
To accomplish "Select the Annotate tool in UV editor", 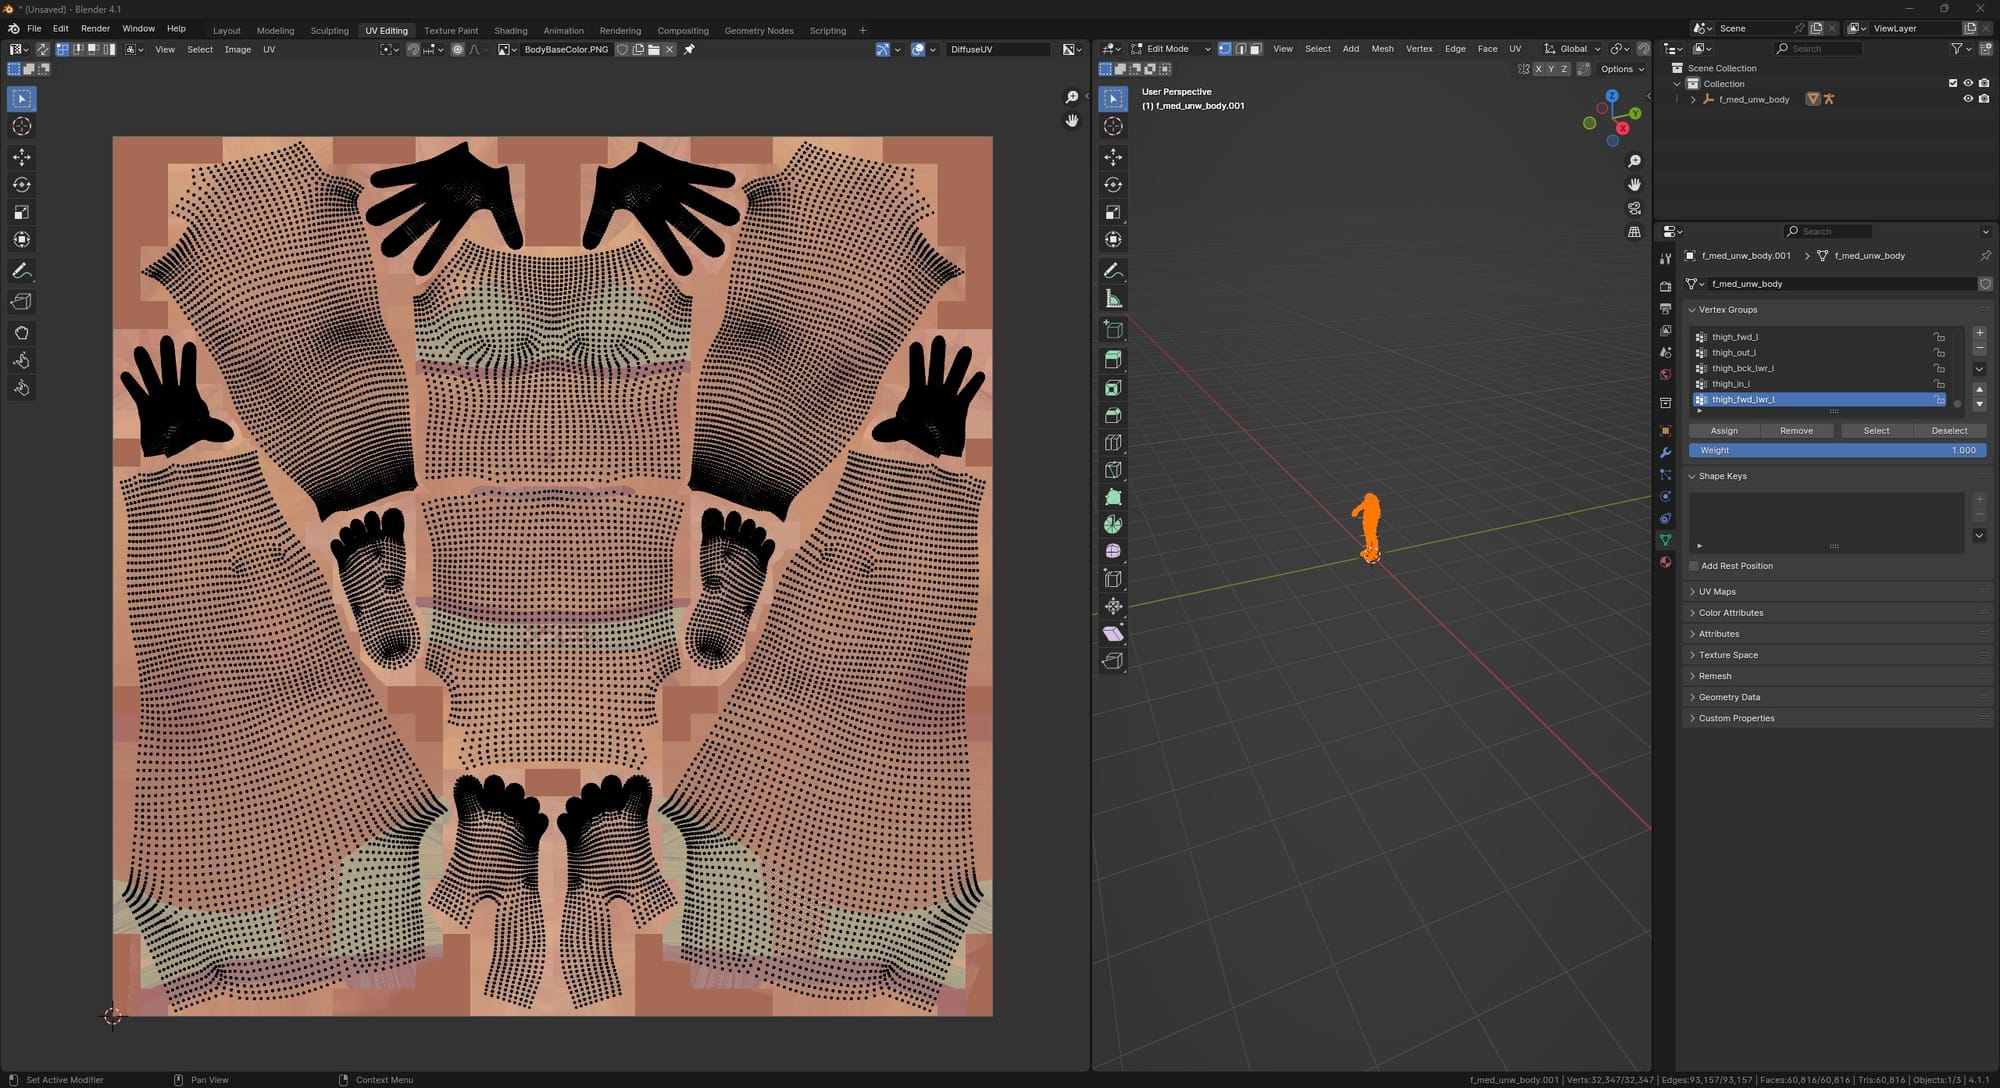I will [21, 271].
